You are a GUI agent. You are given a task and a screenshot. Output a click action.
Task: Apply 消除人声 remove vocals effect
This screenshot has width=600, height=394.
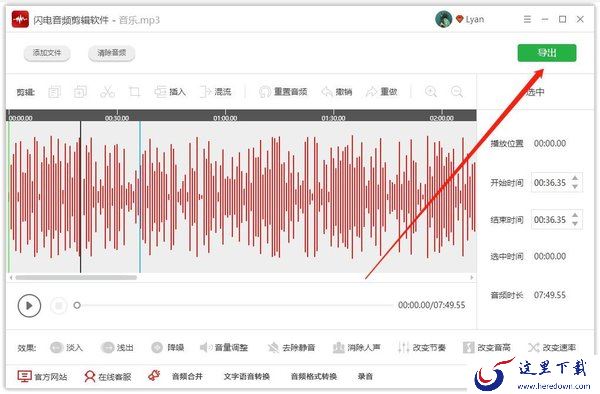tap(357, 347)
